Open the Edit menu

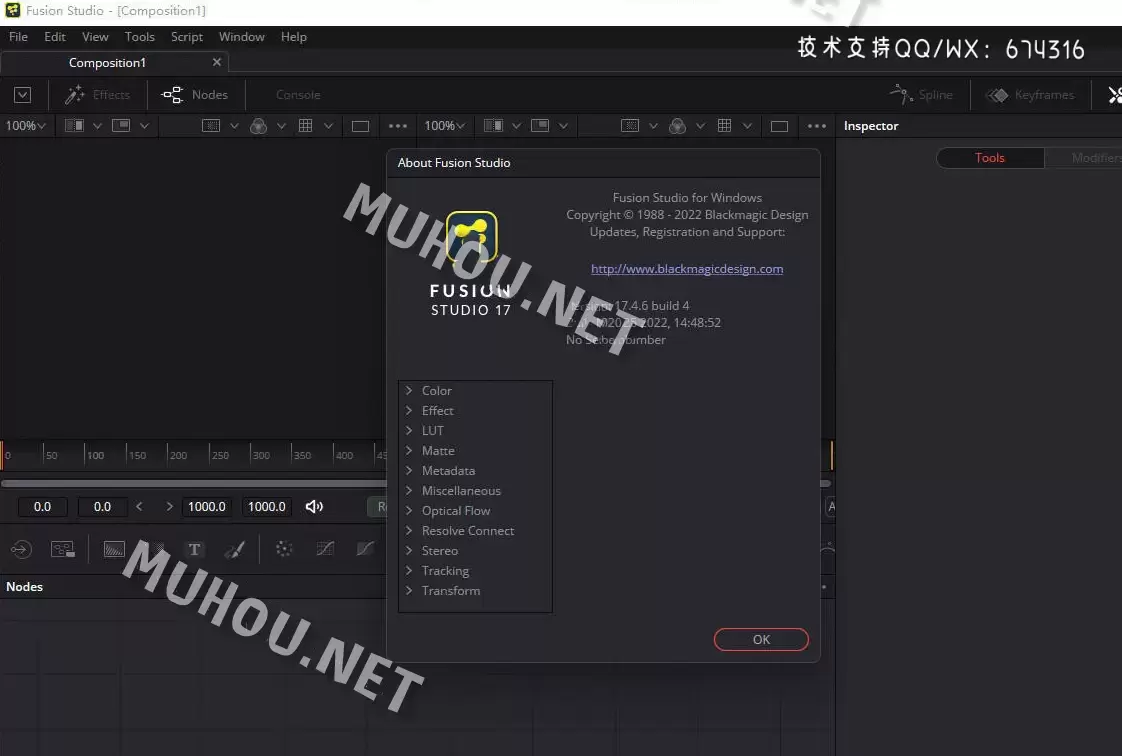54,36
